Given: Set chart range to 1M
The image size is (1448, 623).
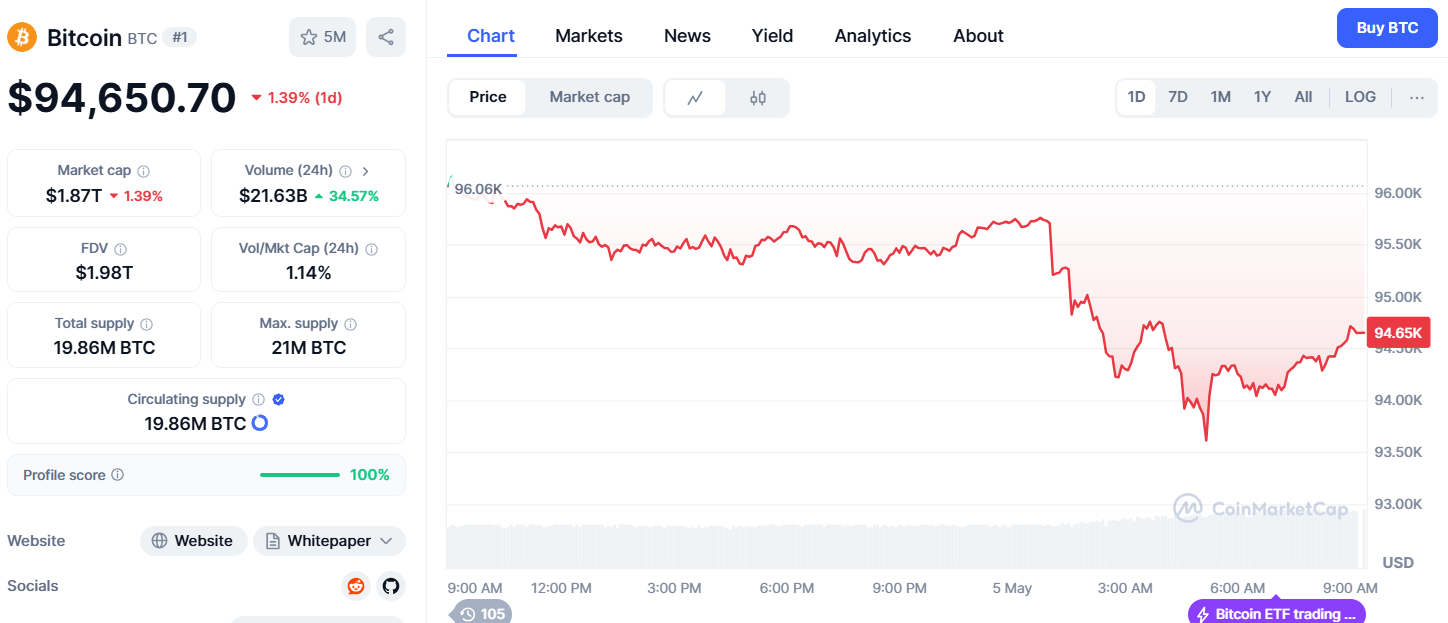Looking at the screenshot, I should (1220, 97).
